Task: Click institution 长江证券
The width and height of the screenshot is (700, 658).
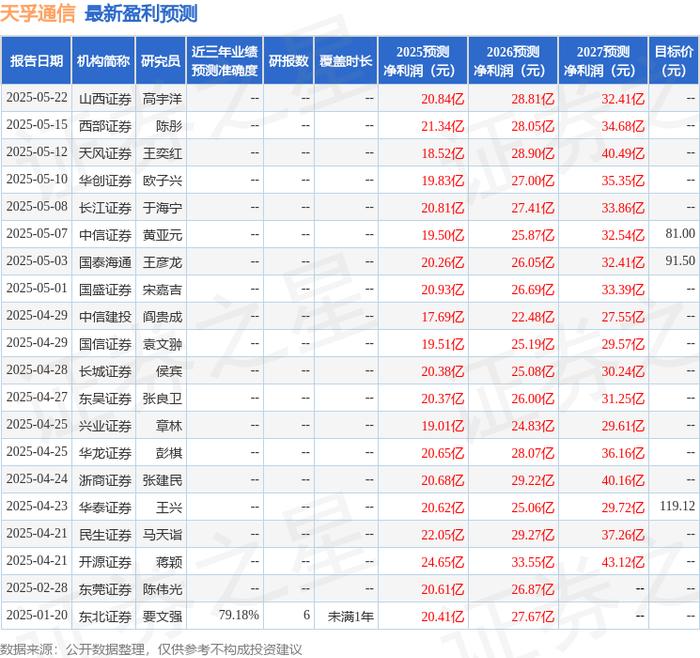Action: pyautogui.click(x=105, y=208)
